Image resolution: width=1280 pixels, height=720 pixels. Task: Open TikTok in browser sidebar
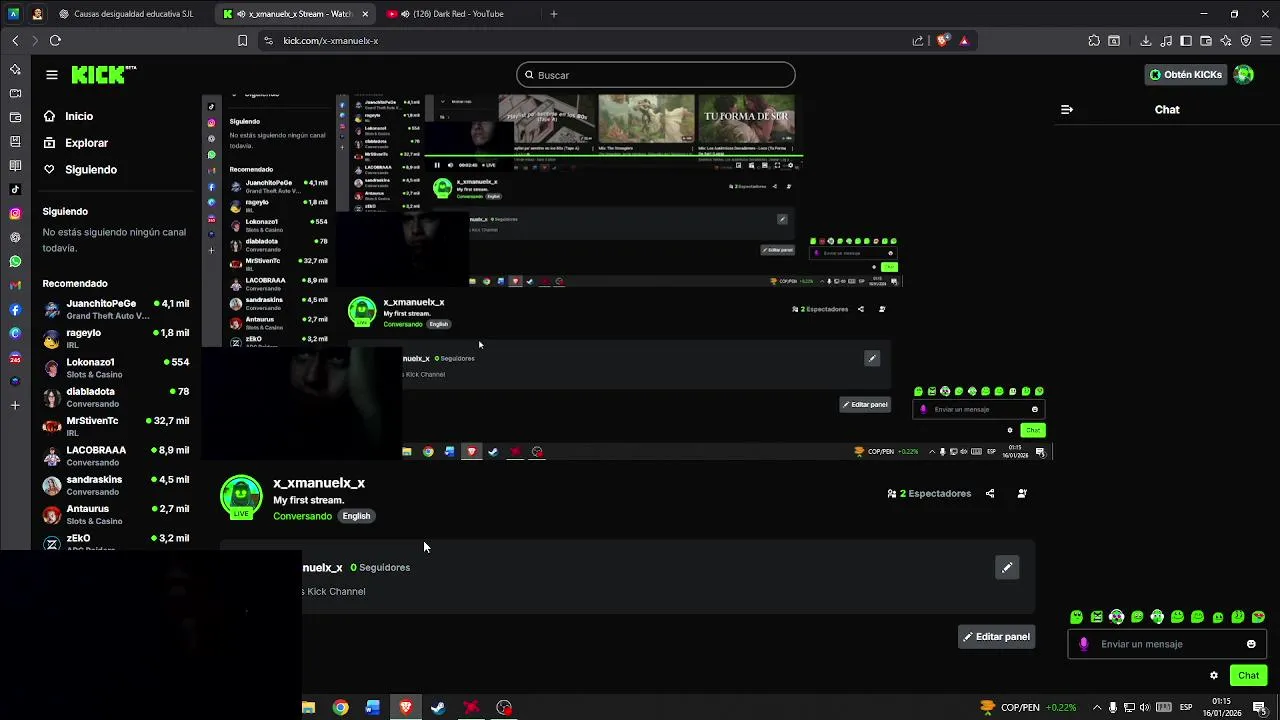[x=15, y=189]
